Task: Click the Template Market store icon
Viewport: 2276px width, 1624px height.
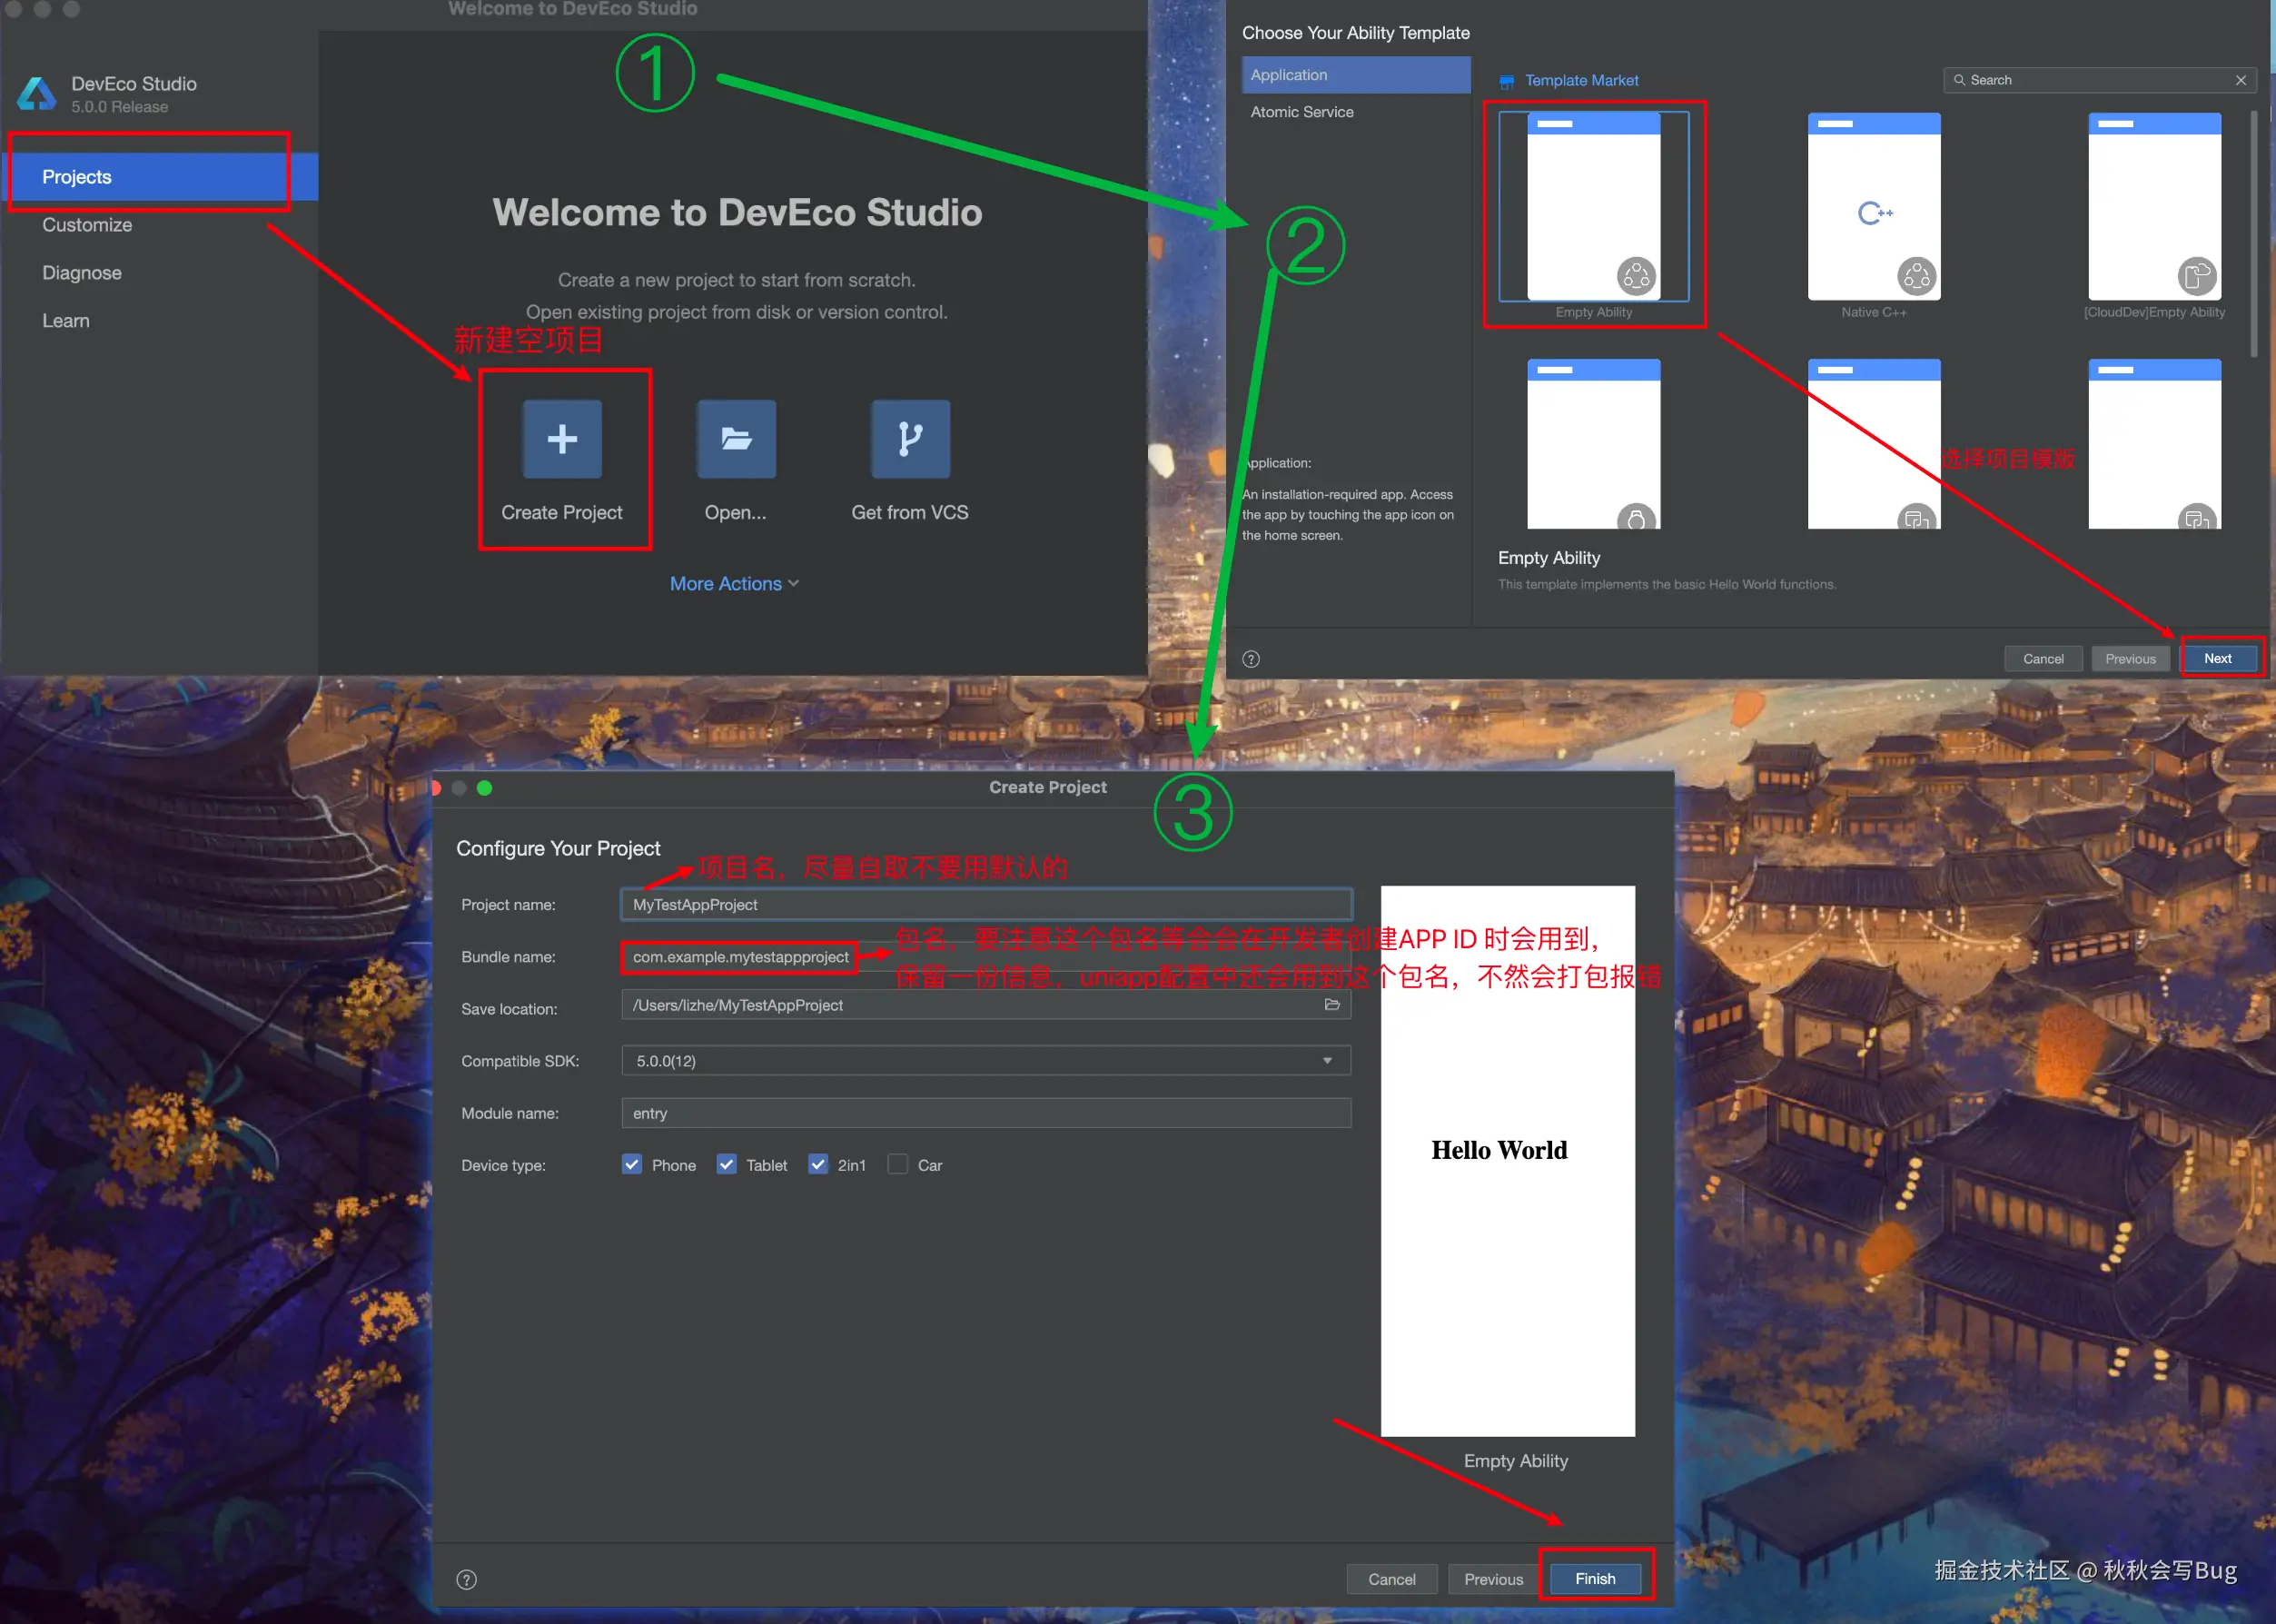Action: [x=1506, y=81]
